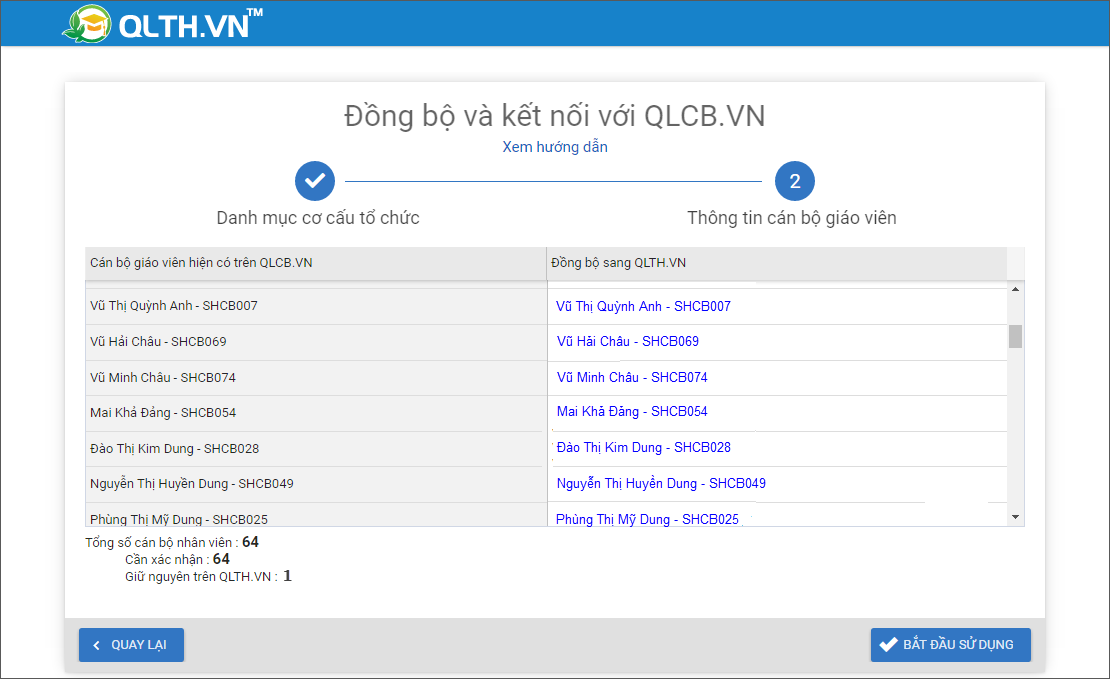Click Danh mục cơ cấu tổ chức step label

tap(318, 218)
